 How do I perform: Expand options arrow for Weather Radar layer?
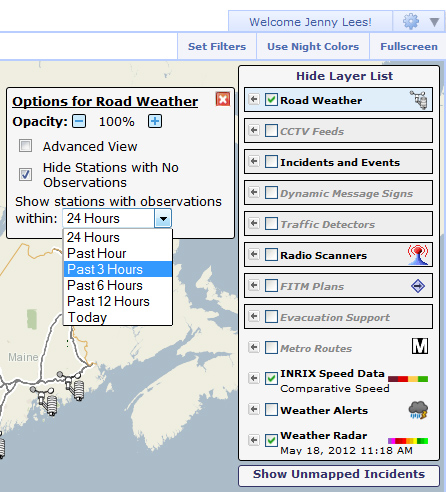(x=254, y=440)
